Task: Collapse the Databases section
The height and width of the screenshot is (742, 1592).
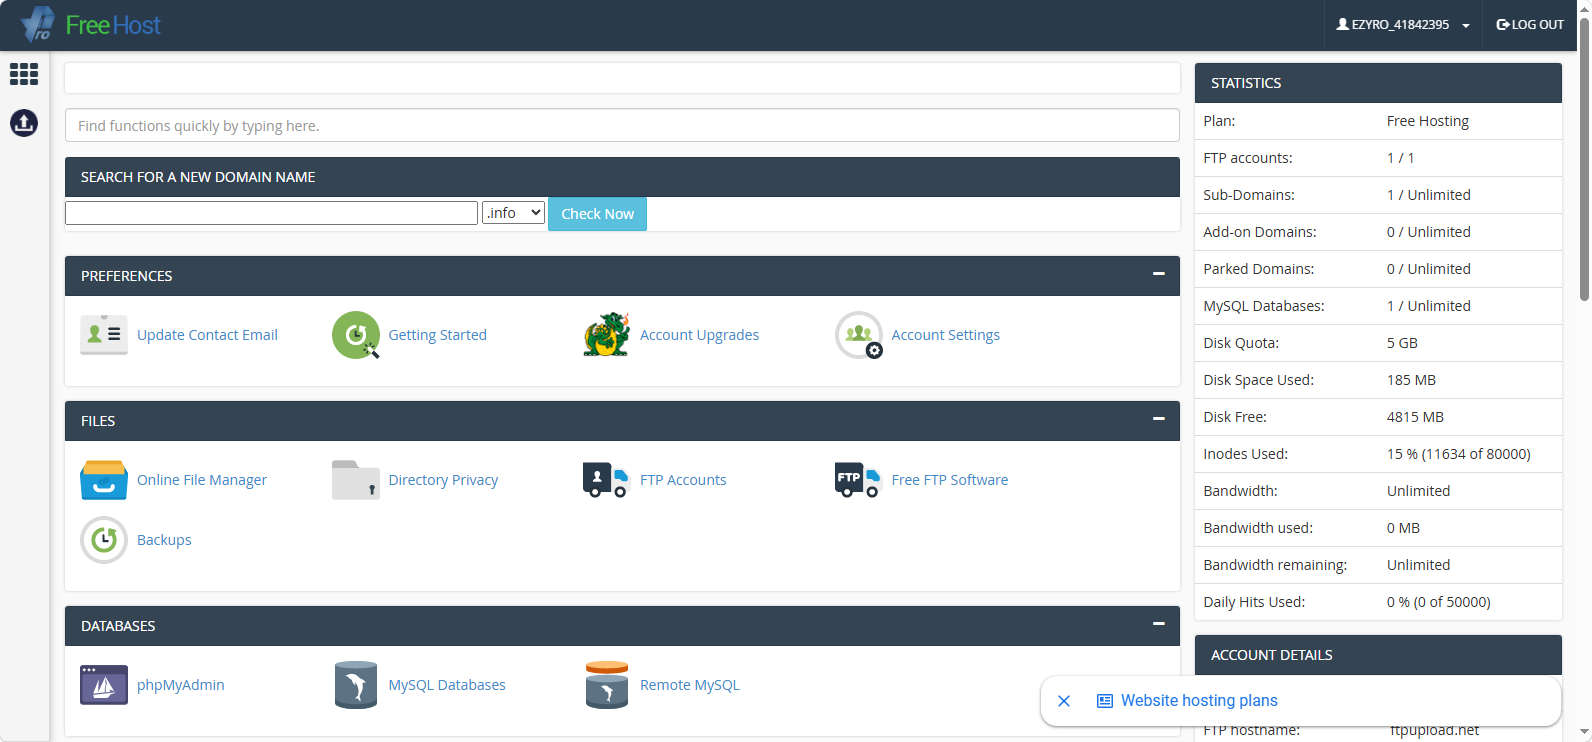Action: [1159, 624]
